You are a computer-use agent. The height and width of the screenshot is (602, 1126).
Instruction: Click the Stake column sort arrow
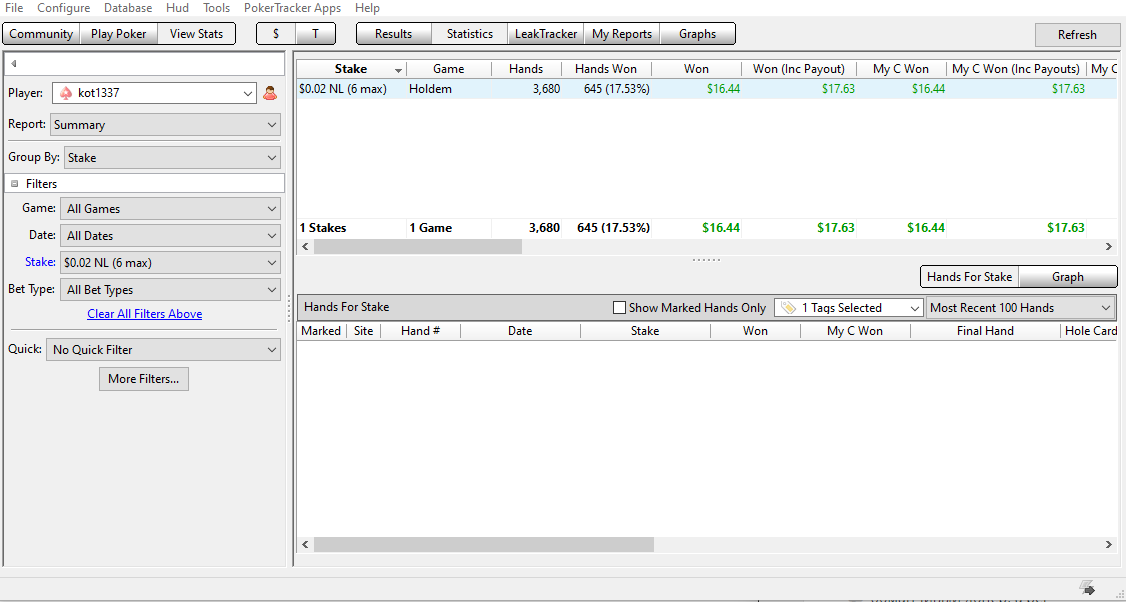399,70
